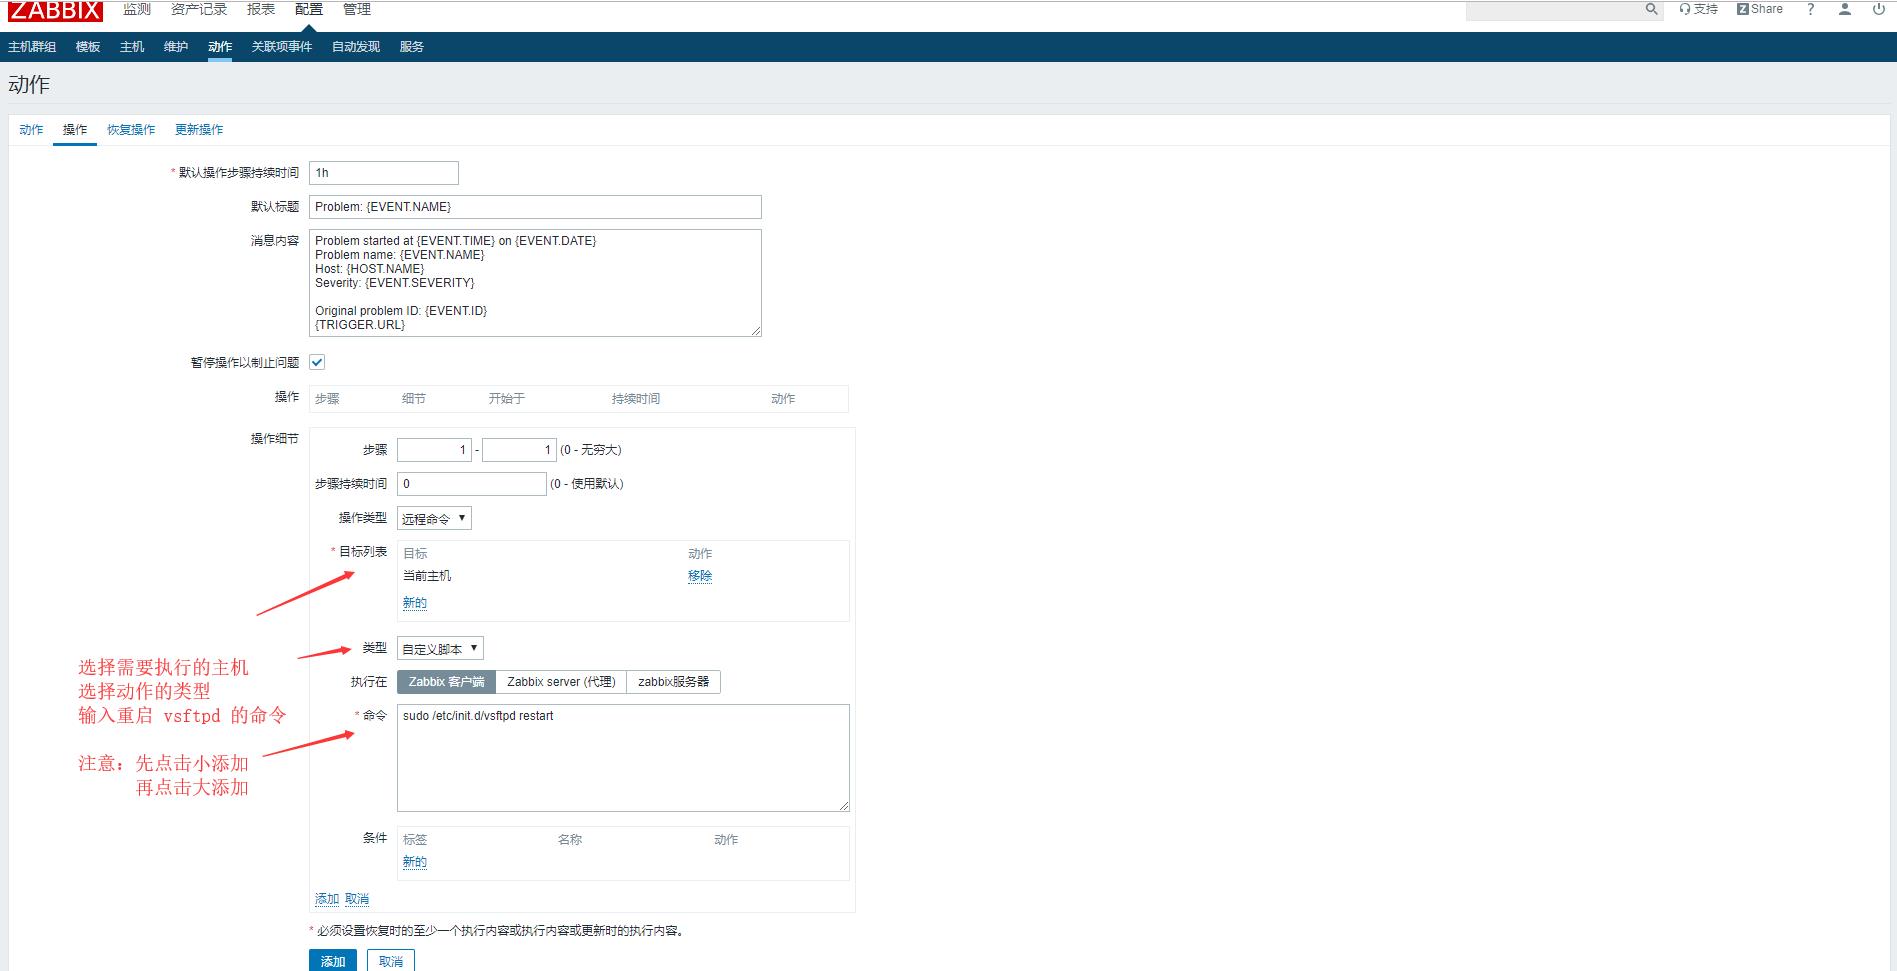Toggle the pause operations checkbox
This screenshot has height=971, width=1897.
tap(317, 362)
